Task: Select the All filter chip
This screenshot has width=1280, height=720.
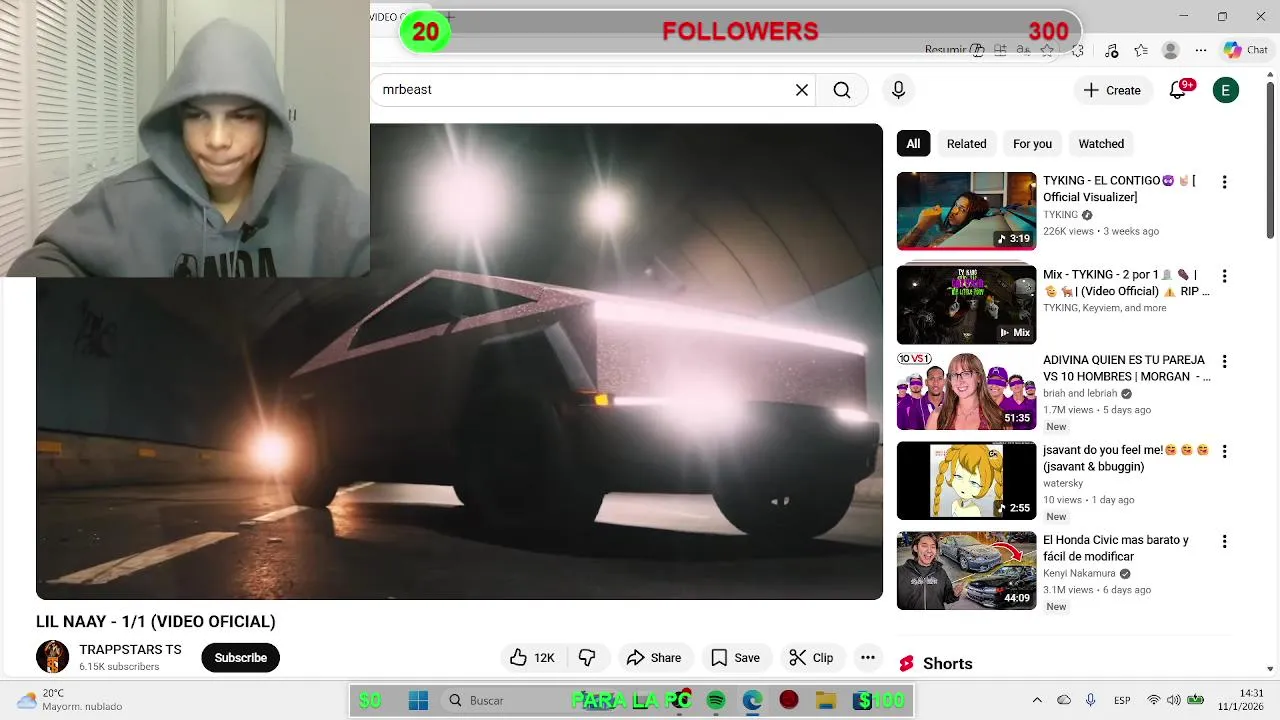Action: 913,144
